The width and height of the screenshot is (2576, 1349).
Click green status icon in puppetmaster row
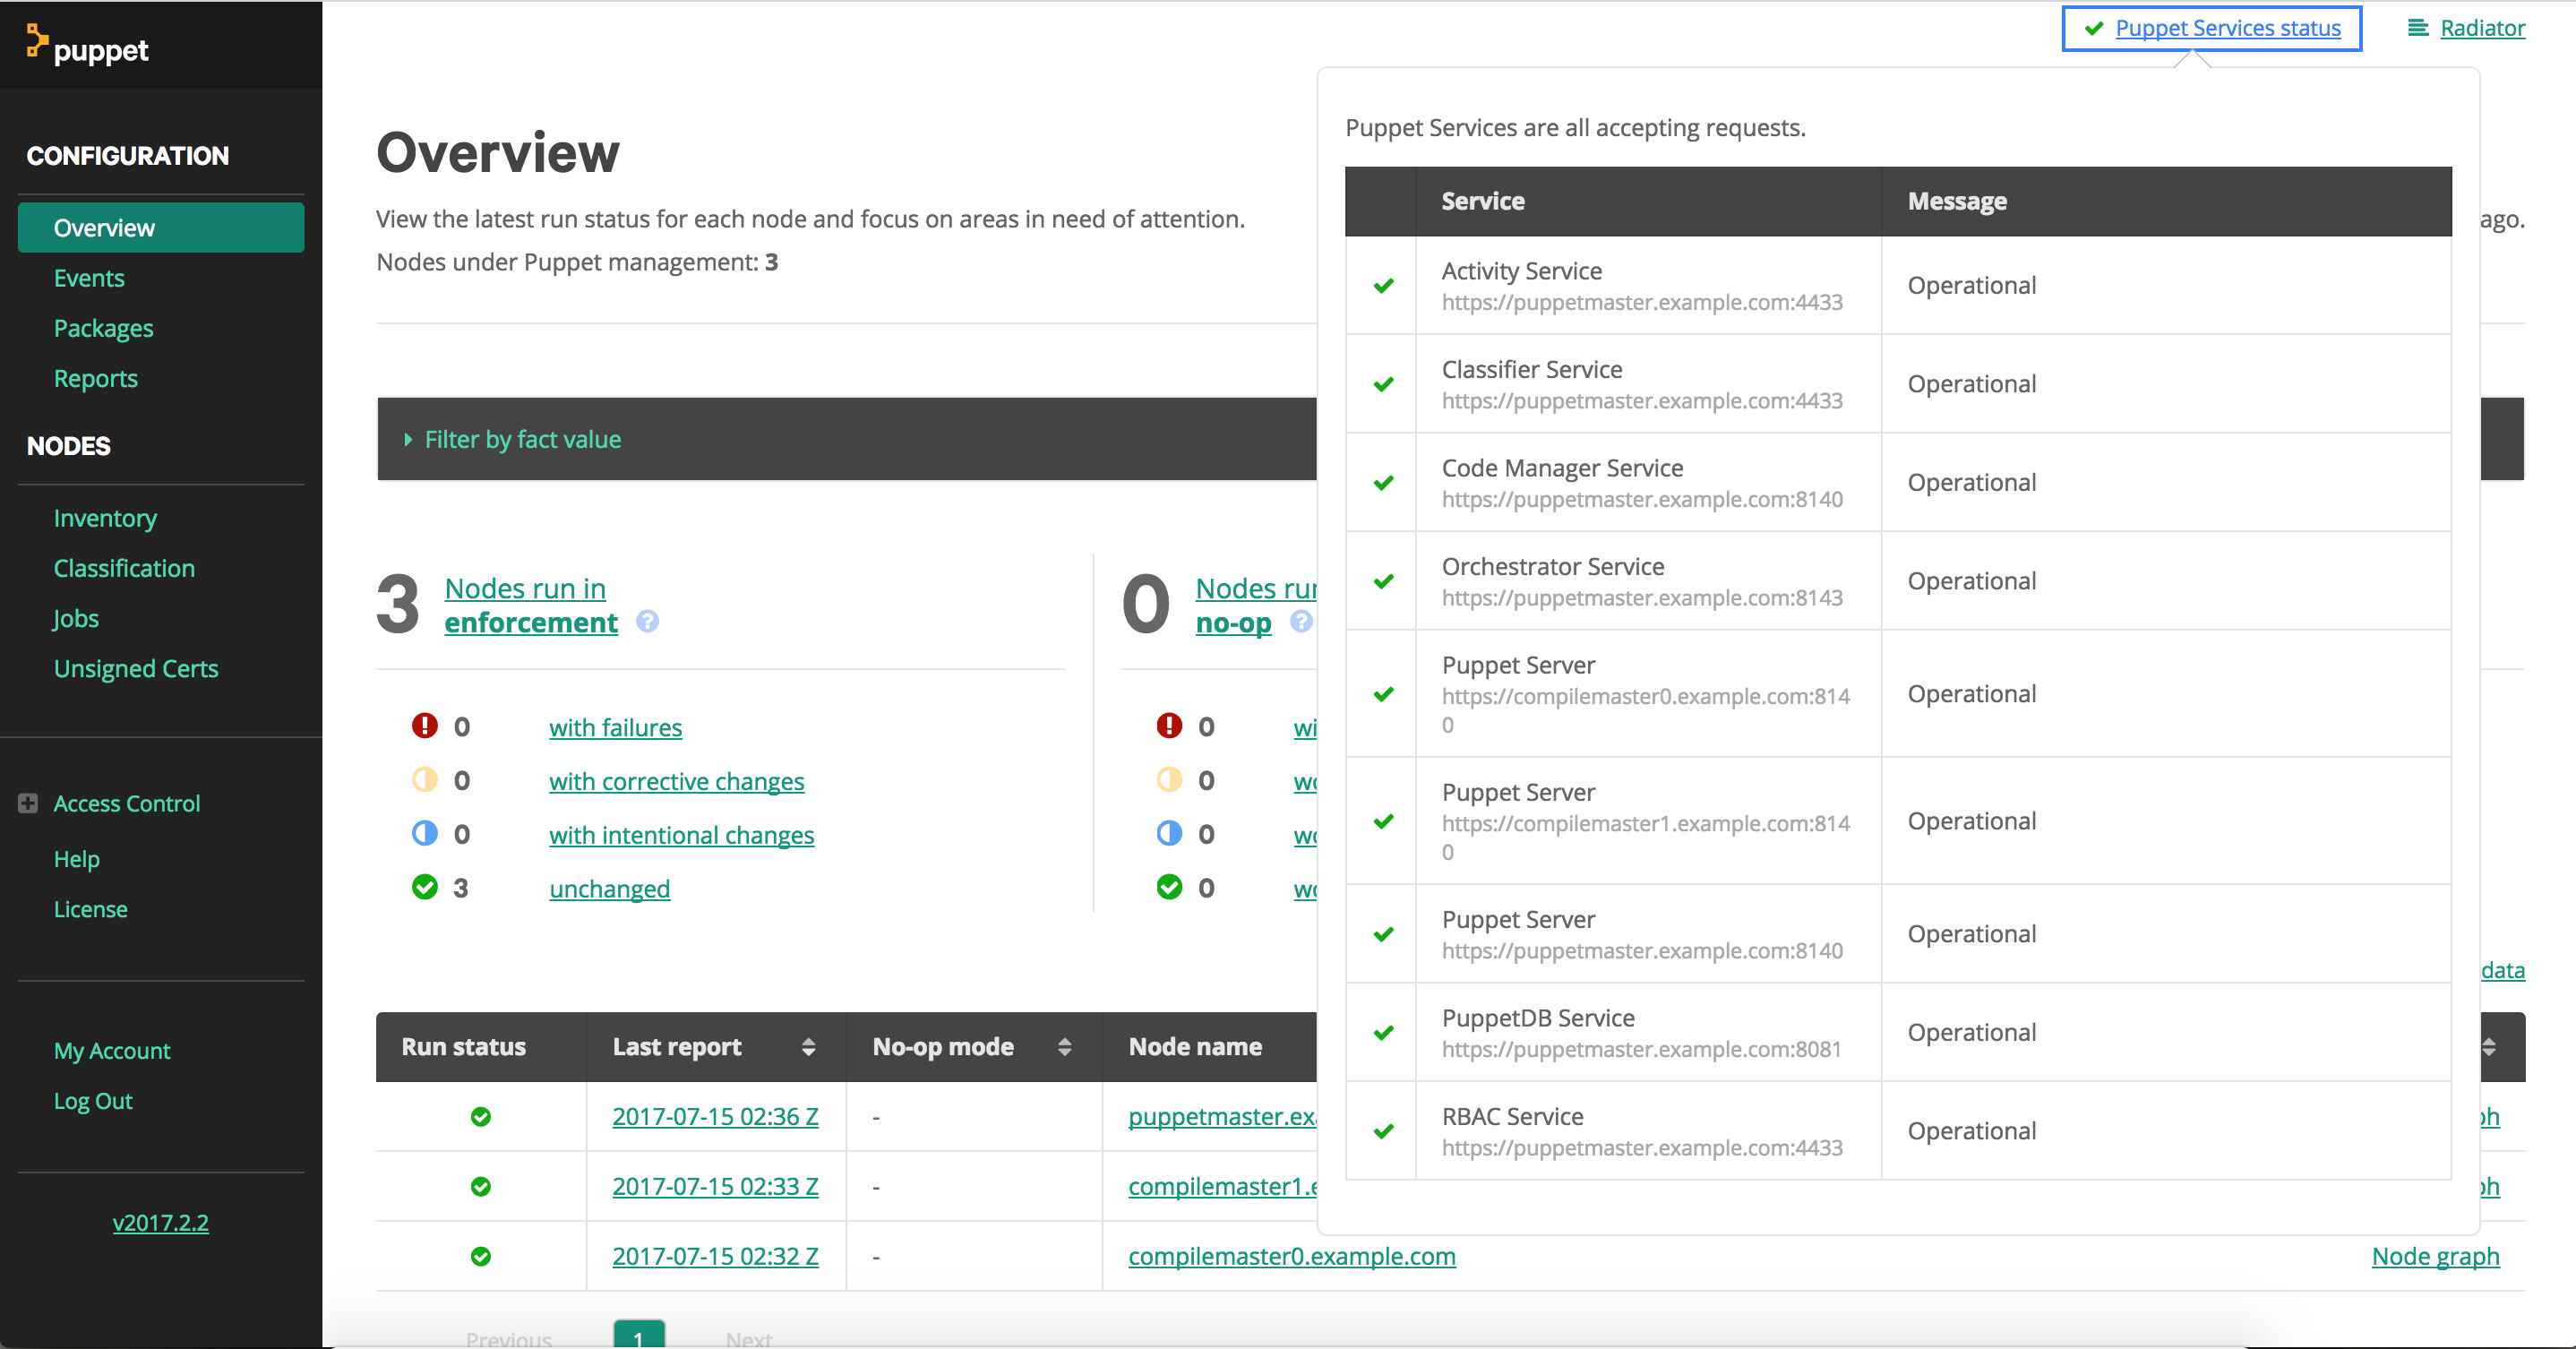click(481, 1117)
